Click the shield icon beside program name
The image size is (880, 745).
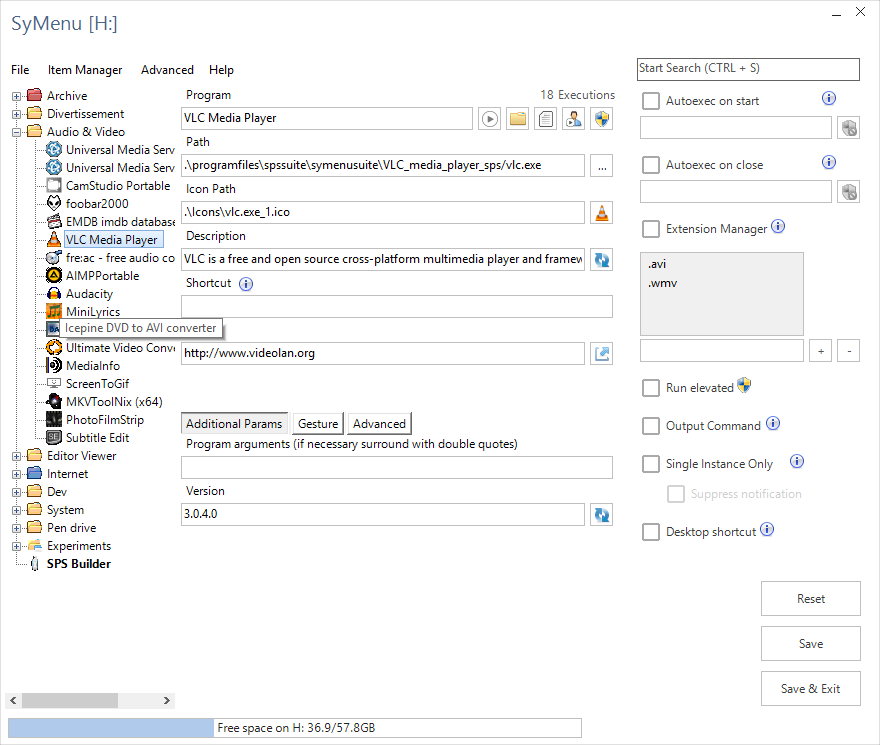click(x=602, y=118)
